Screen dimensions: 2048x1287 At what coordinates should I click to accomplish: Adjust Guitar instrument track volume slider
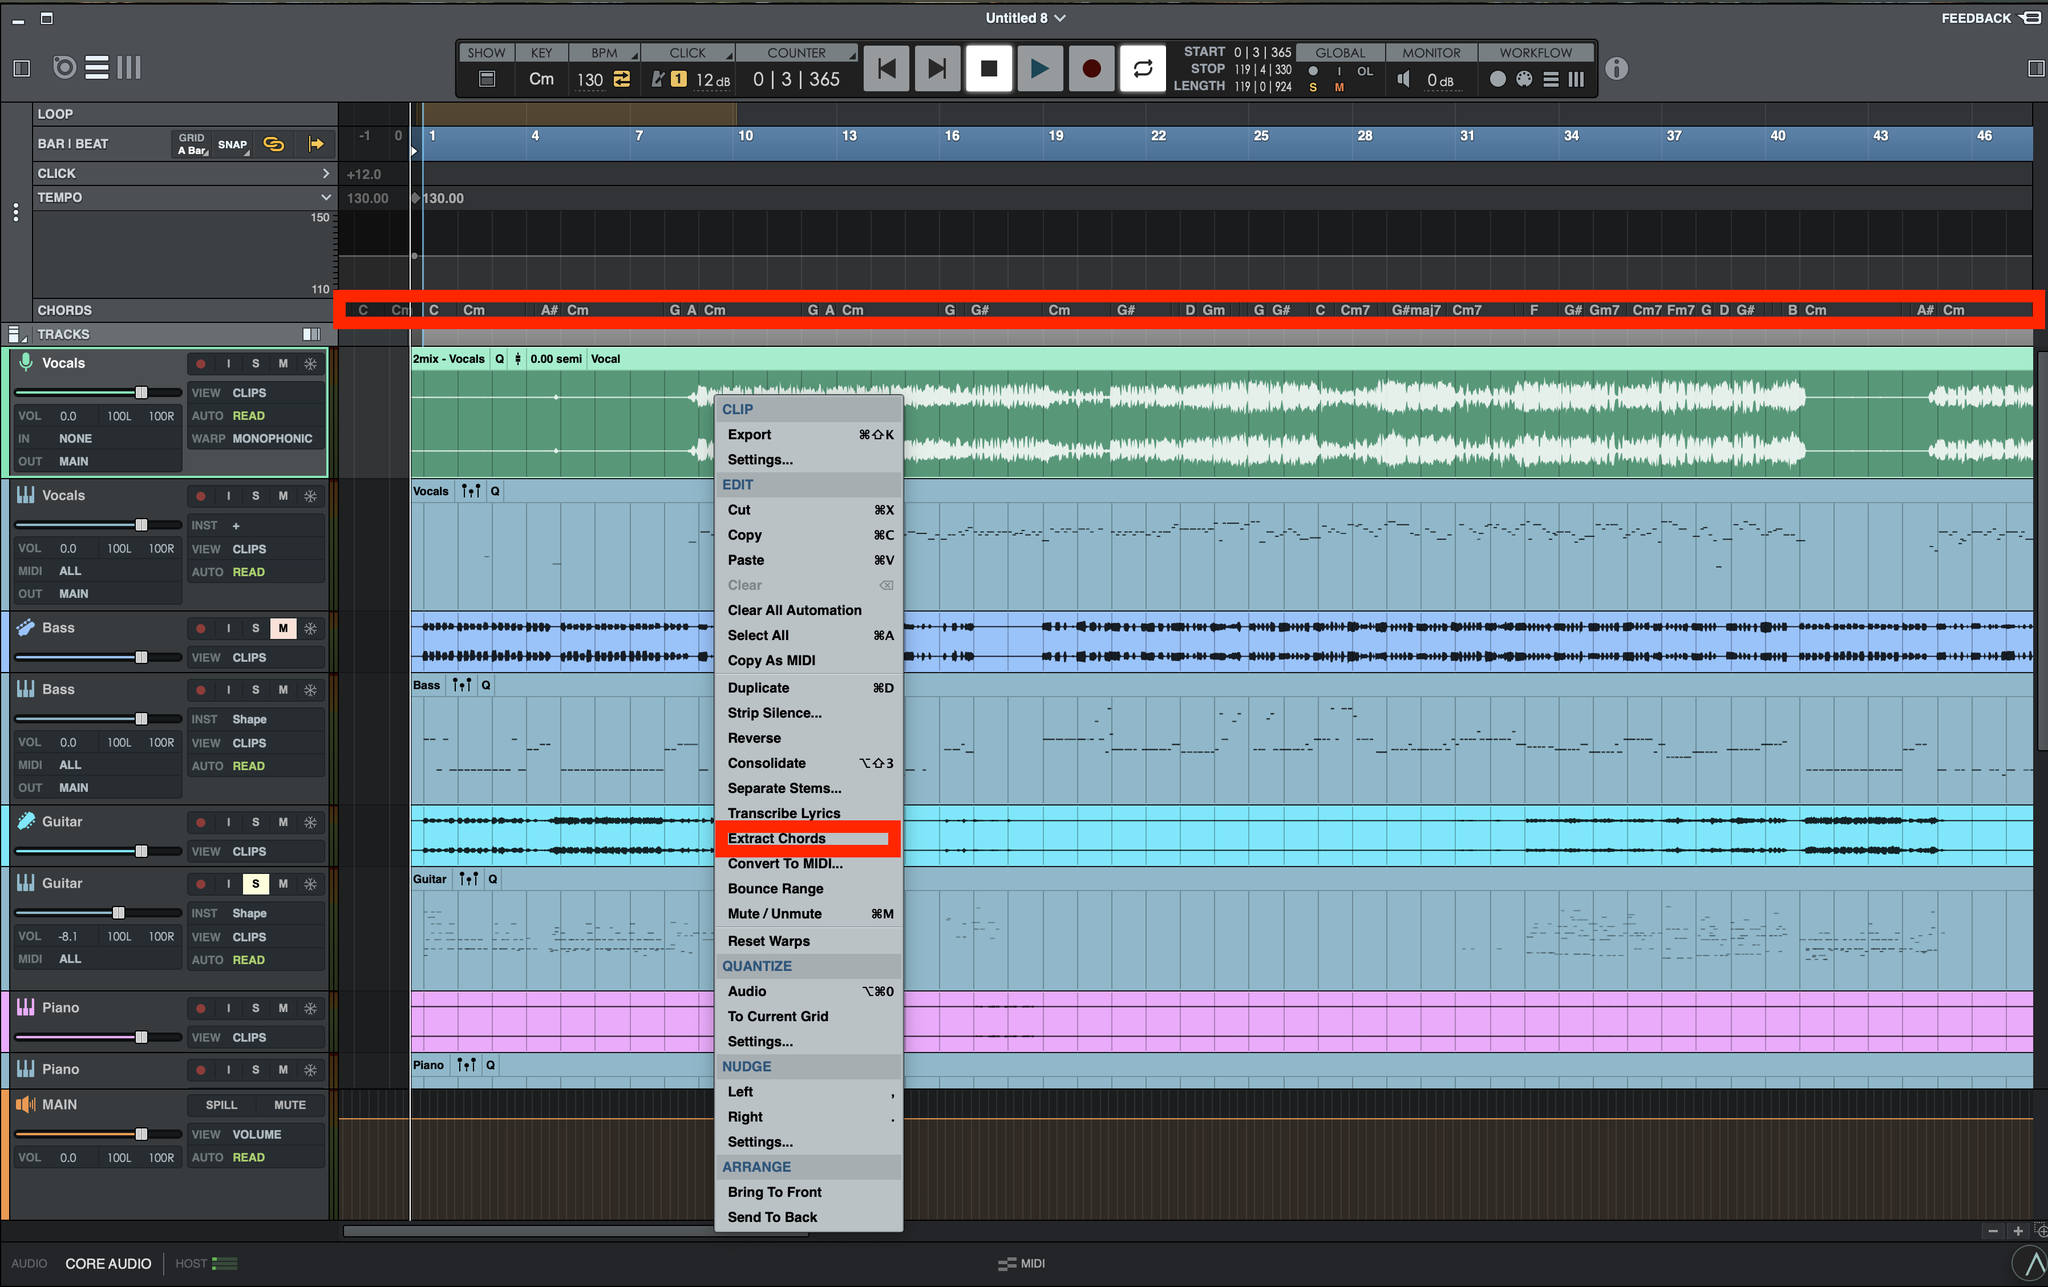(118, 913)
